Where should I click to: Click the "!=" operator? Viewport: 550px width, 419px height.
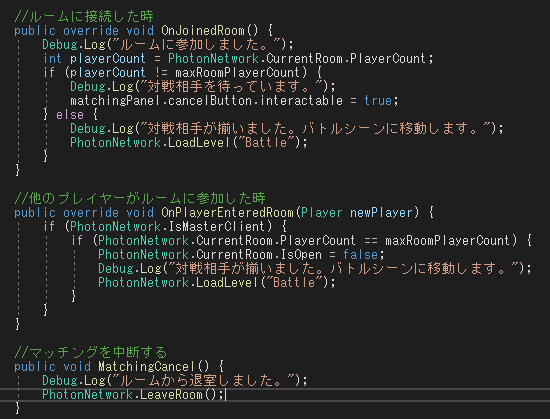coord(161,73)
